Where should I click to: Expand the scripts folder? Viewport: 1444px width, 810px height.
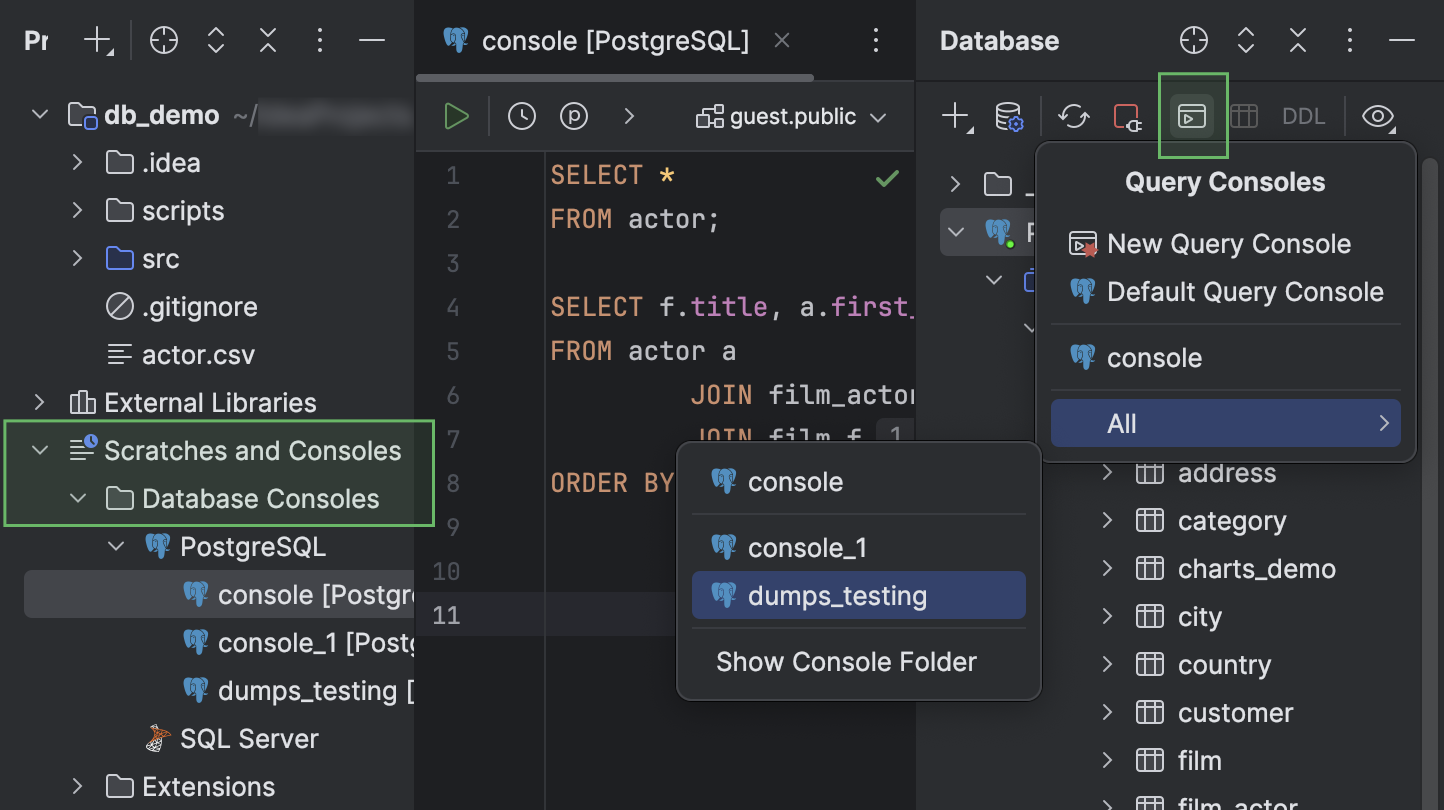point(78,210)
